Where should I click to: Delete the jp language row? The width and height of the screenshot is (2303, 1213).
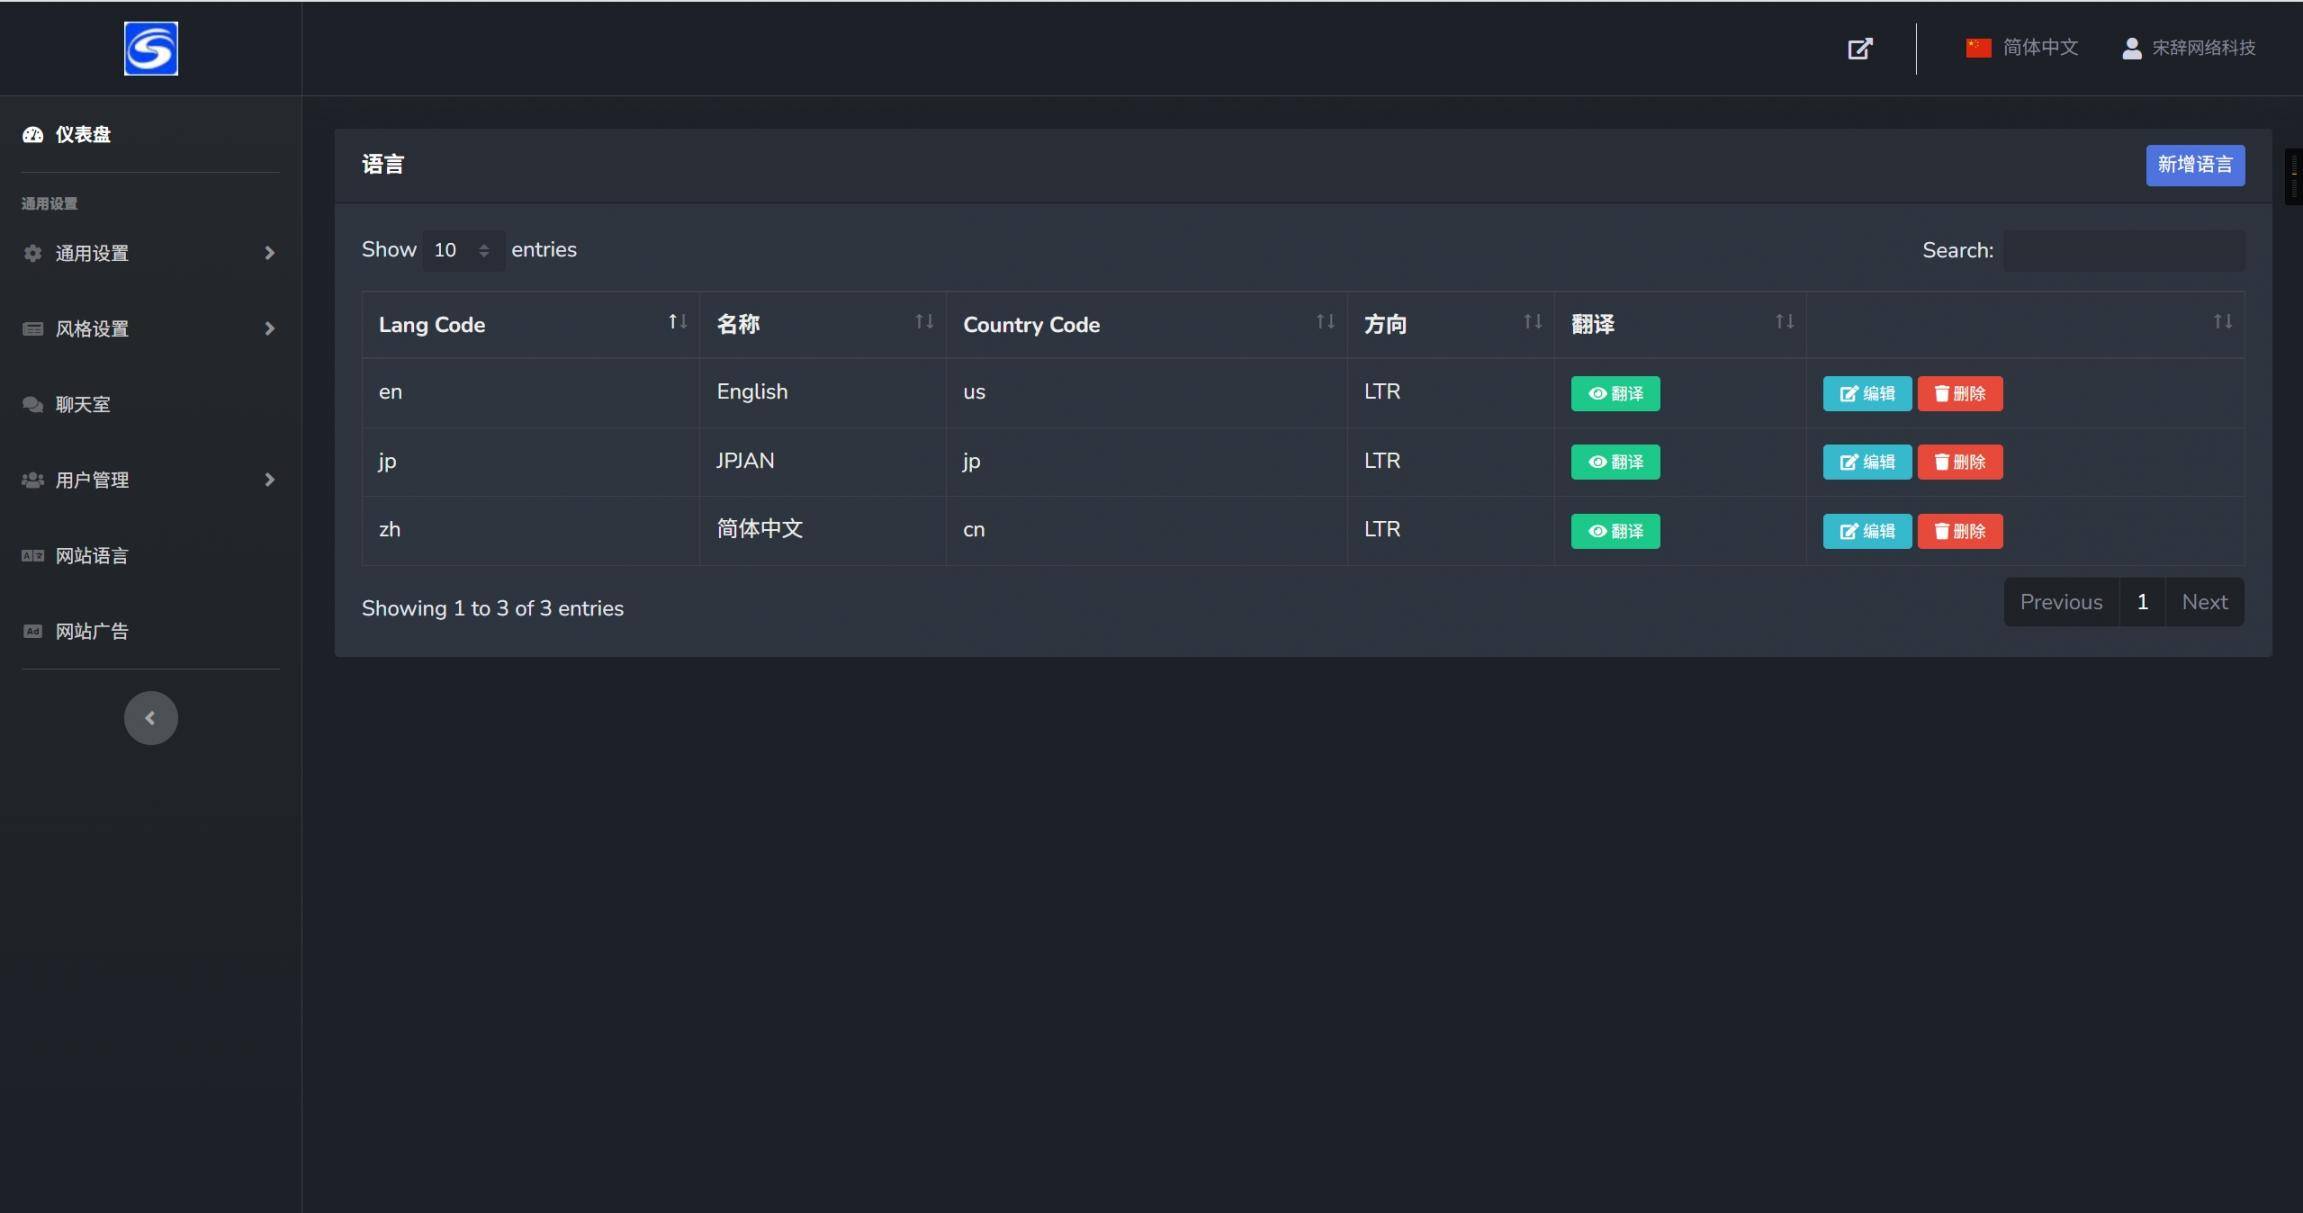1959,462
